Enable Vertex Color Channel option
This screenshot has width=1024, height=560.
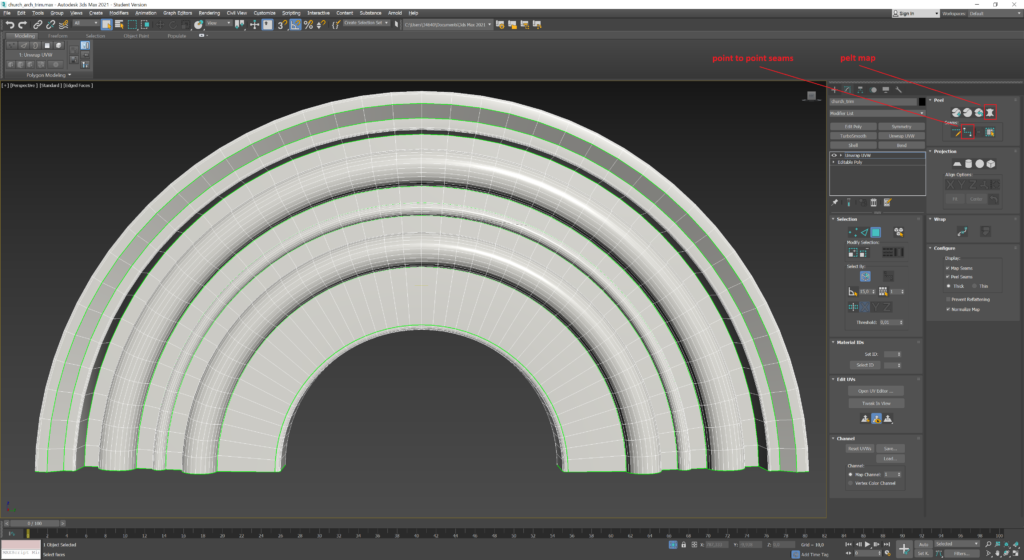pos(850,483)
